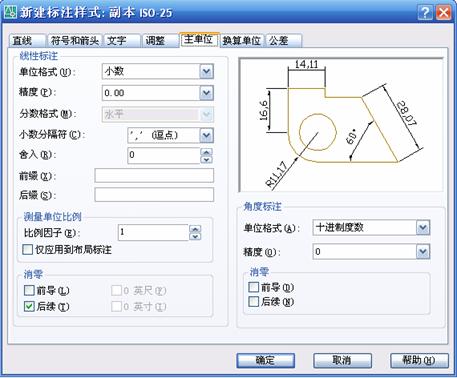This screenshot has height=378, width=457.
Task: Click the AutoCAD icon in title bar
Action: [x=10, y=12]
